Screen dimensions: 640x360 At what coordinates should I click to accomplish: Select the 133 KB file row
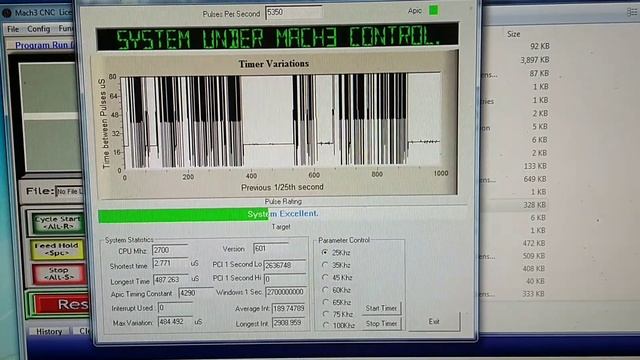click(x=535, y=166)
